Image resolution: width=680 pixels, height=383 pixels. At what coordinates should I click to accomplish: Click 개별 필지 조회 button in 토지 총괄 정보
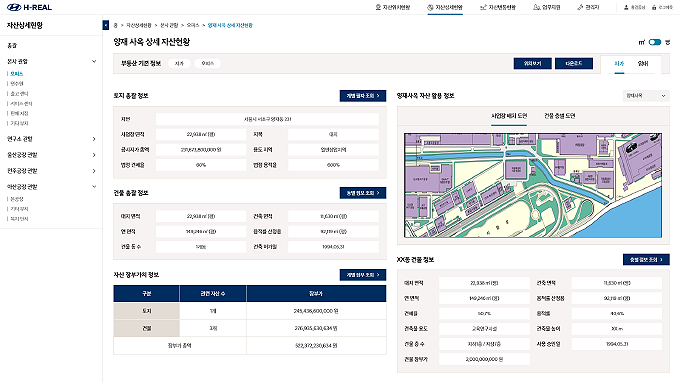(x=363, y=96)
